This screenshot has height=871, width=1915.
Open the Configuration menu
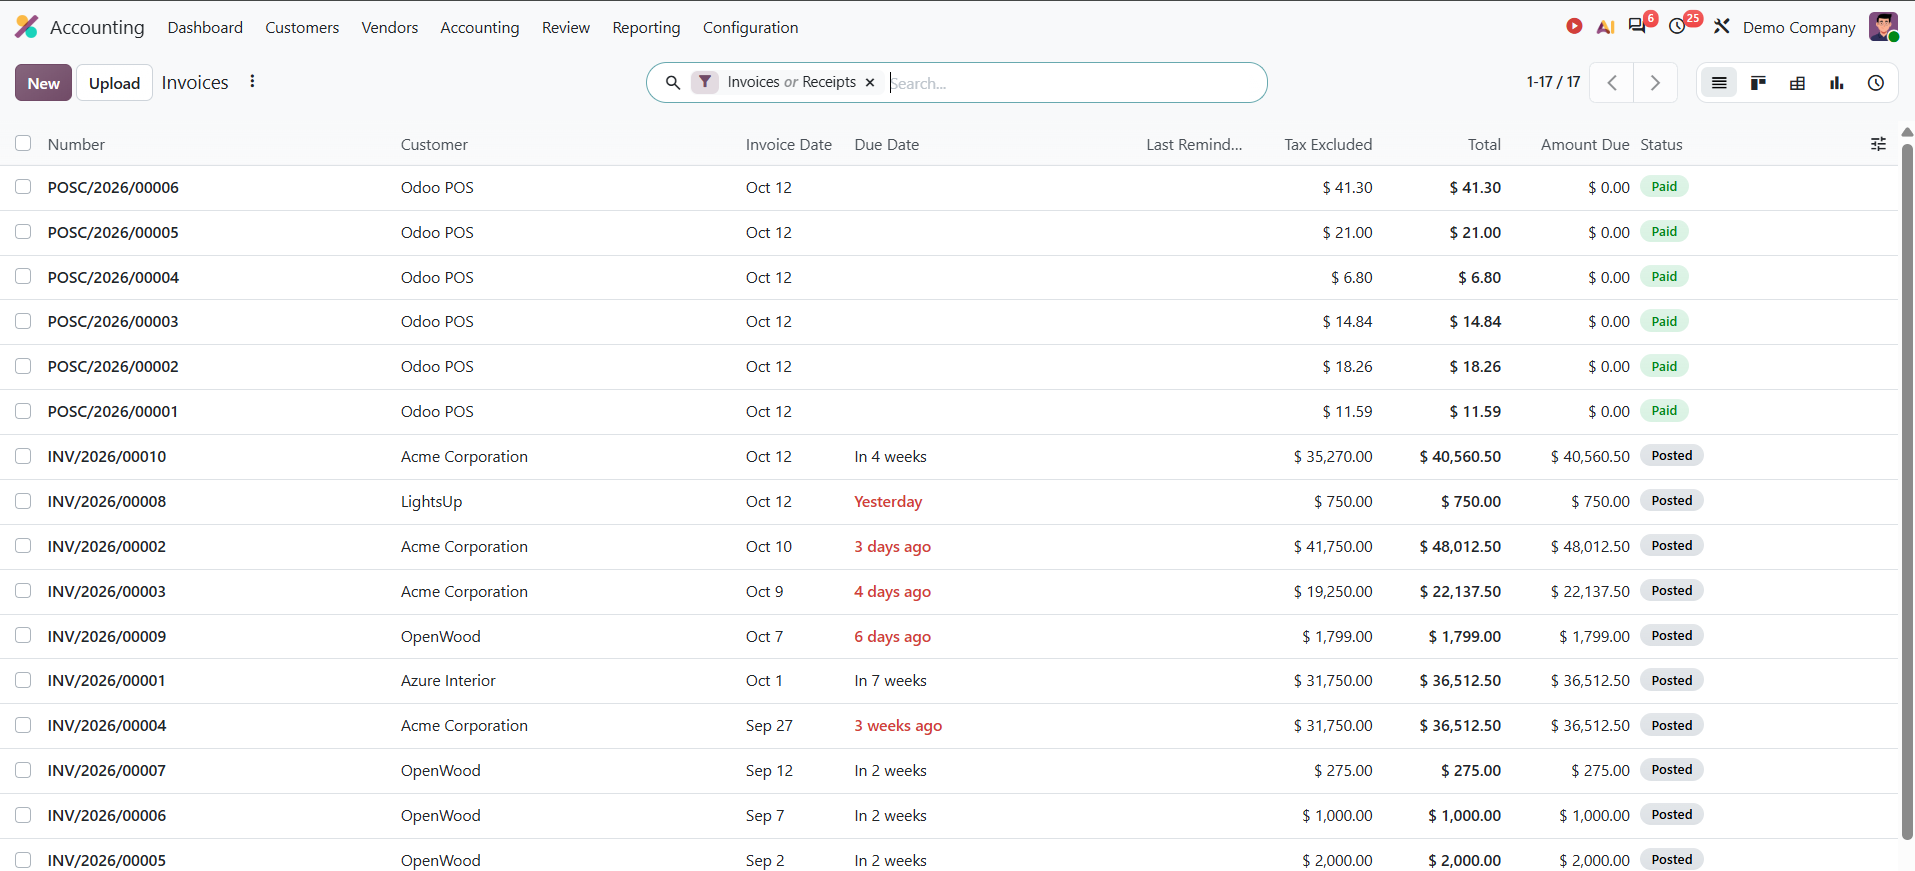(x=750, y=27)
